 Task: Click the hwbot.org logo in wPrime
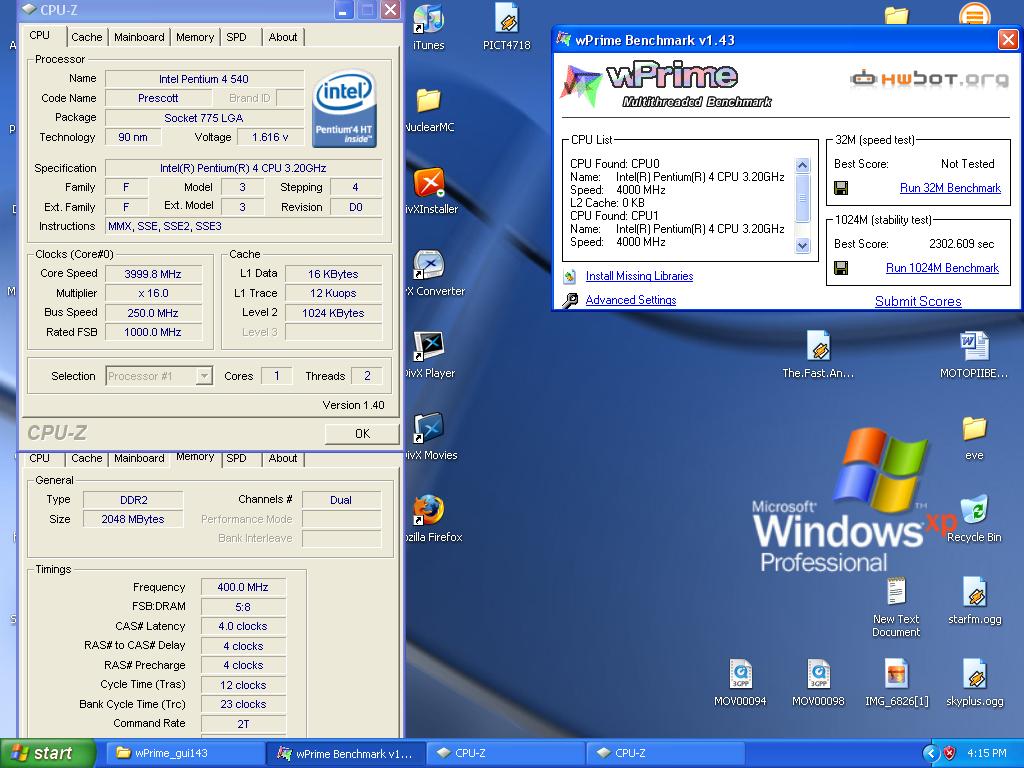point(929,79)
